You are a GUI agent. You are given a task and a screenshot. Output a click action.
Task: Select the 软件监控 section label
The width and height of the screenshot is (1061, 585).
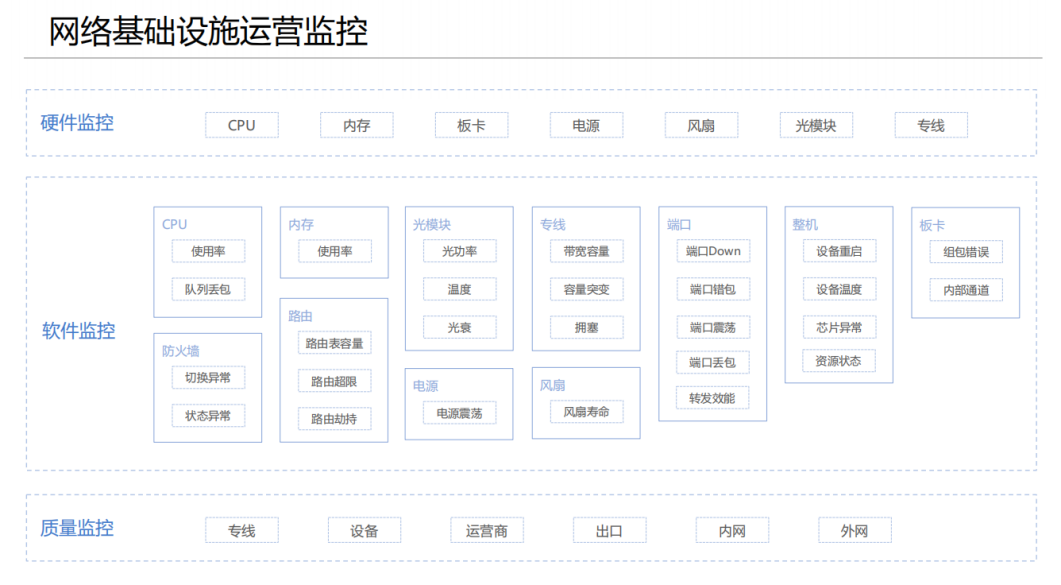(x=78, y=331)
